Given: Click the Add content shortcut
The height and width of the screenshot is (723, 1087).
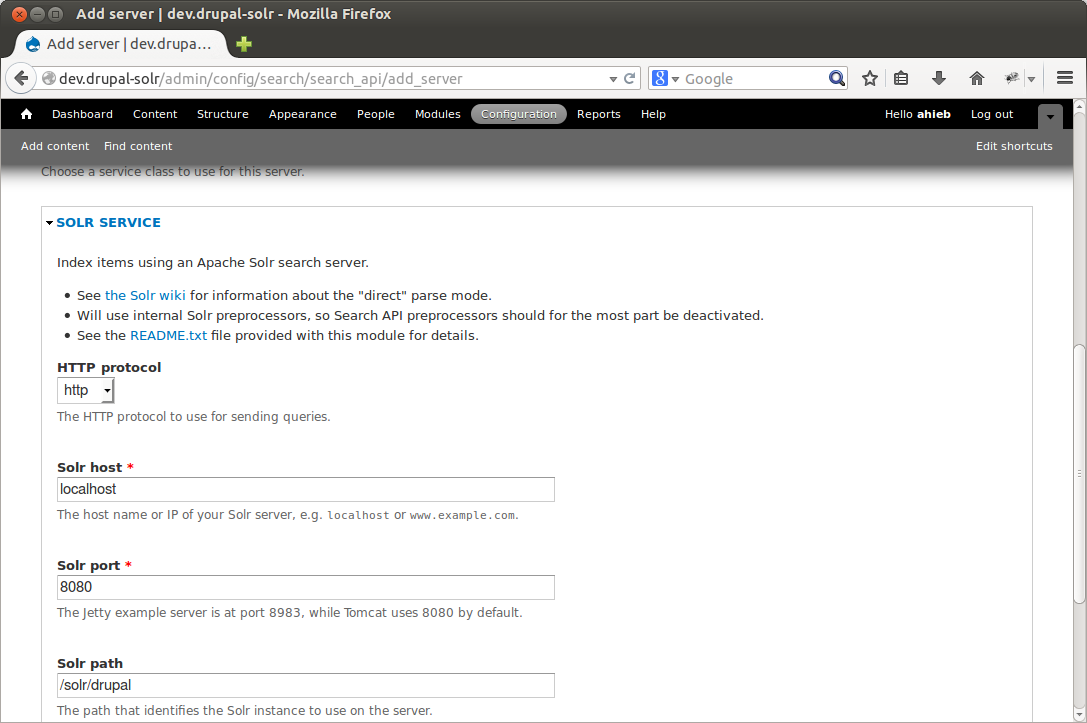Looking at the screenshot, I should (55, 146).
